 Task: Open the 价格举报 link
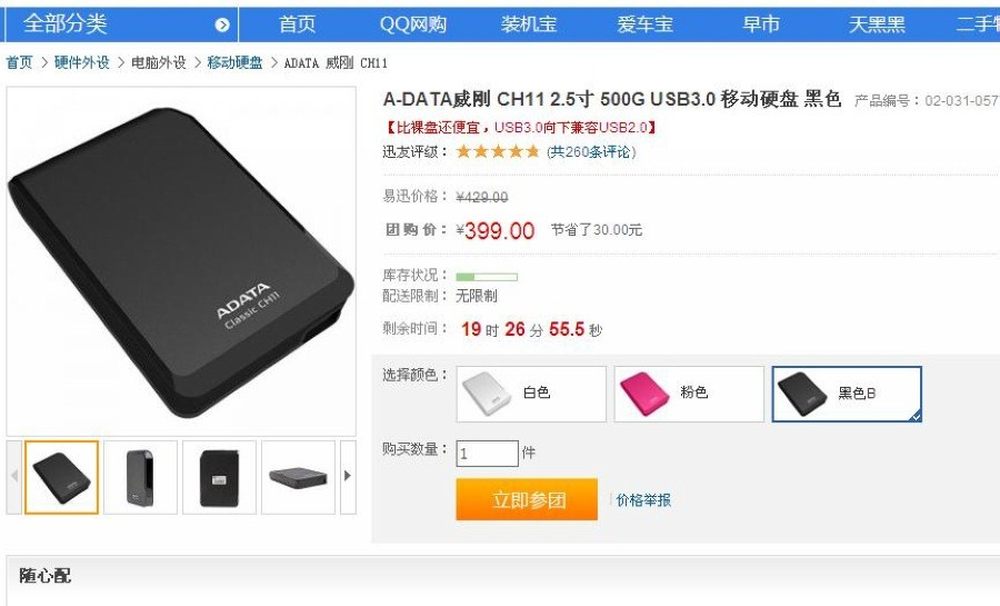click(643, 500)
